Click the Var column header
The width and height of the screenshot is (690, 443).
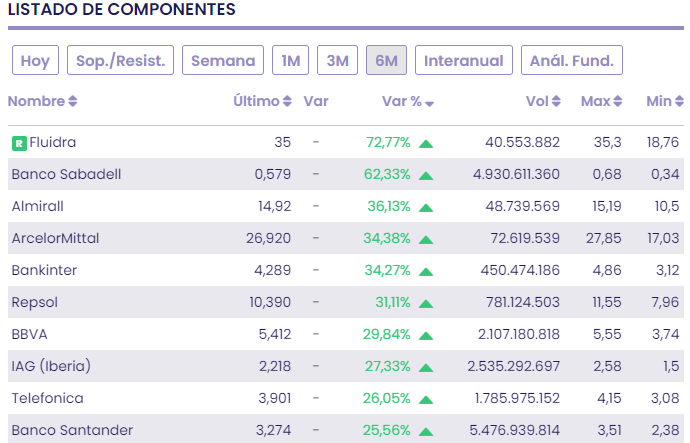[316, 102]
